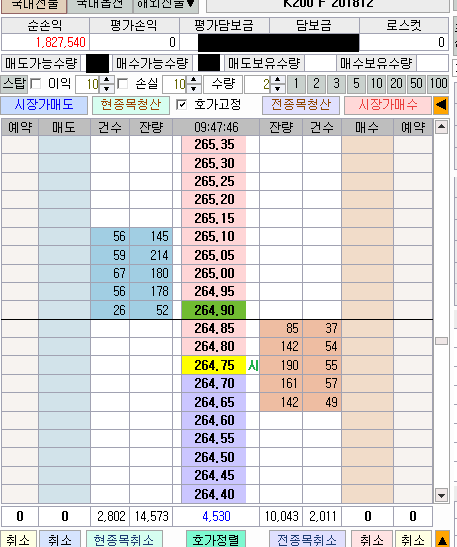Viewport: 457px width, 547px height.
Task: Click the 호가정렬 button
Action: 216,540
